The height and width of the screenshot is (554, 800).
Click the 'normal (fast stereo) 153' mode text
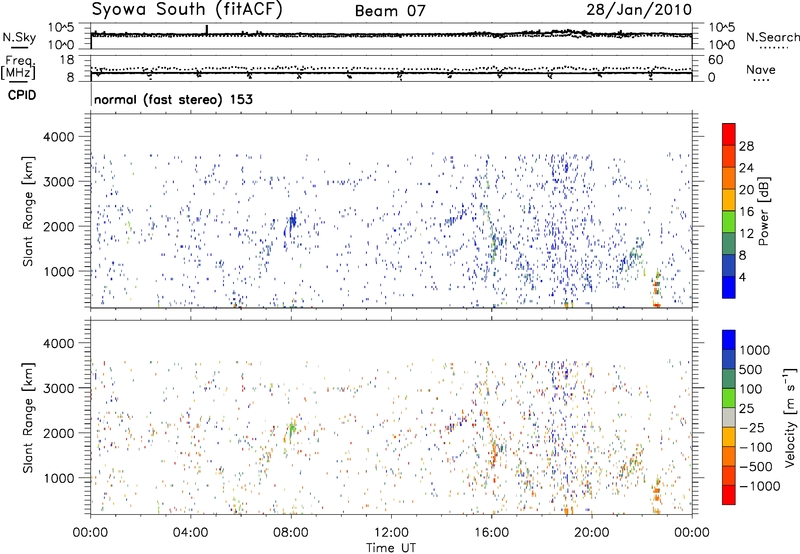click(x=173, y=99)
